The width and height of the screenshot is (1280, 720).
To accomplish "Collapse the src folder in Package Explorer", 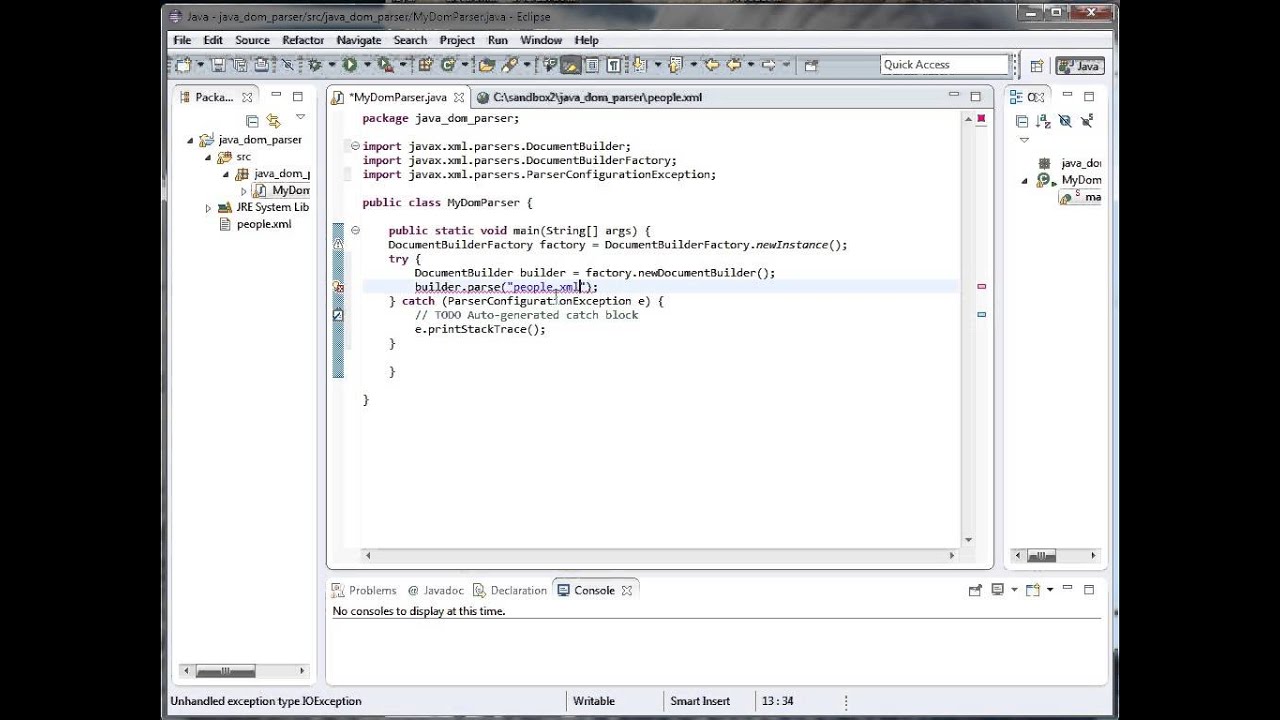I will point(208,157).
